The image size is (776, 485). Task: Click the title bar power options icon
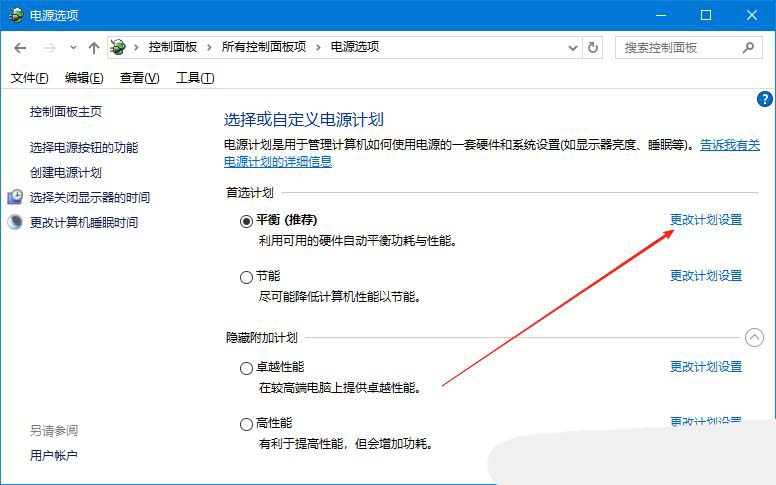tap(16, 15)
